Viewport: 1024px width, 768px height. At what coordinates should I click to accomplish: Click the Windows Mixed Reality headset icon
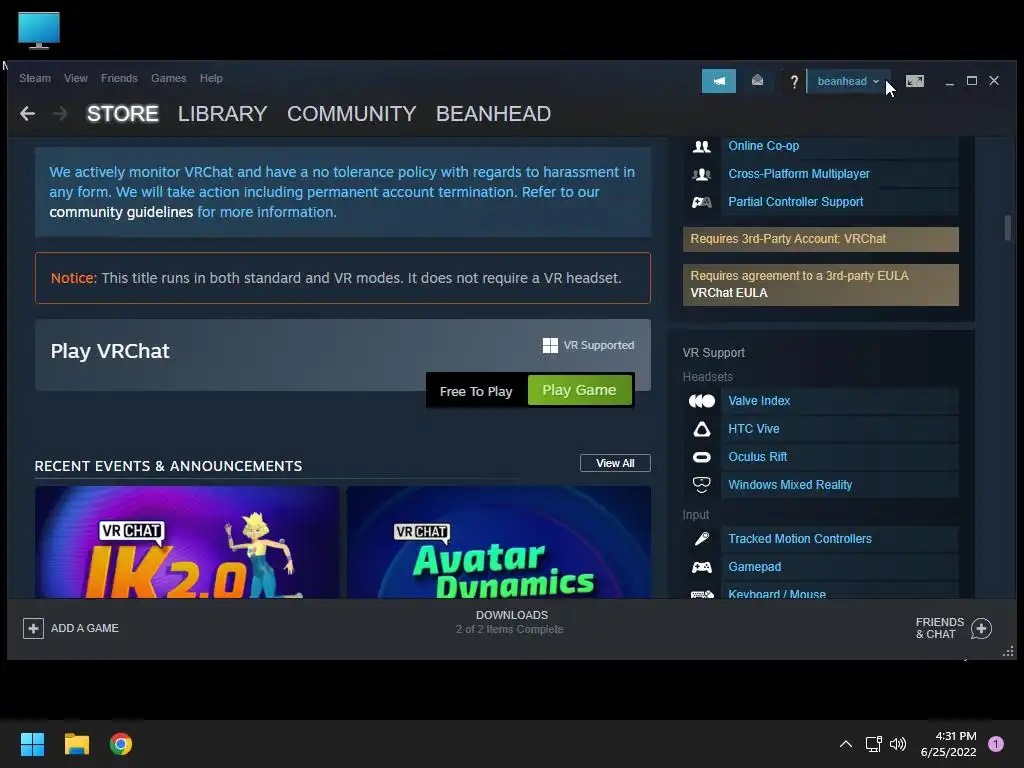click(701, 485)
